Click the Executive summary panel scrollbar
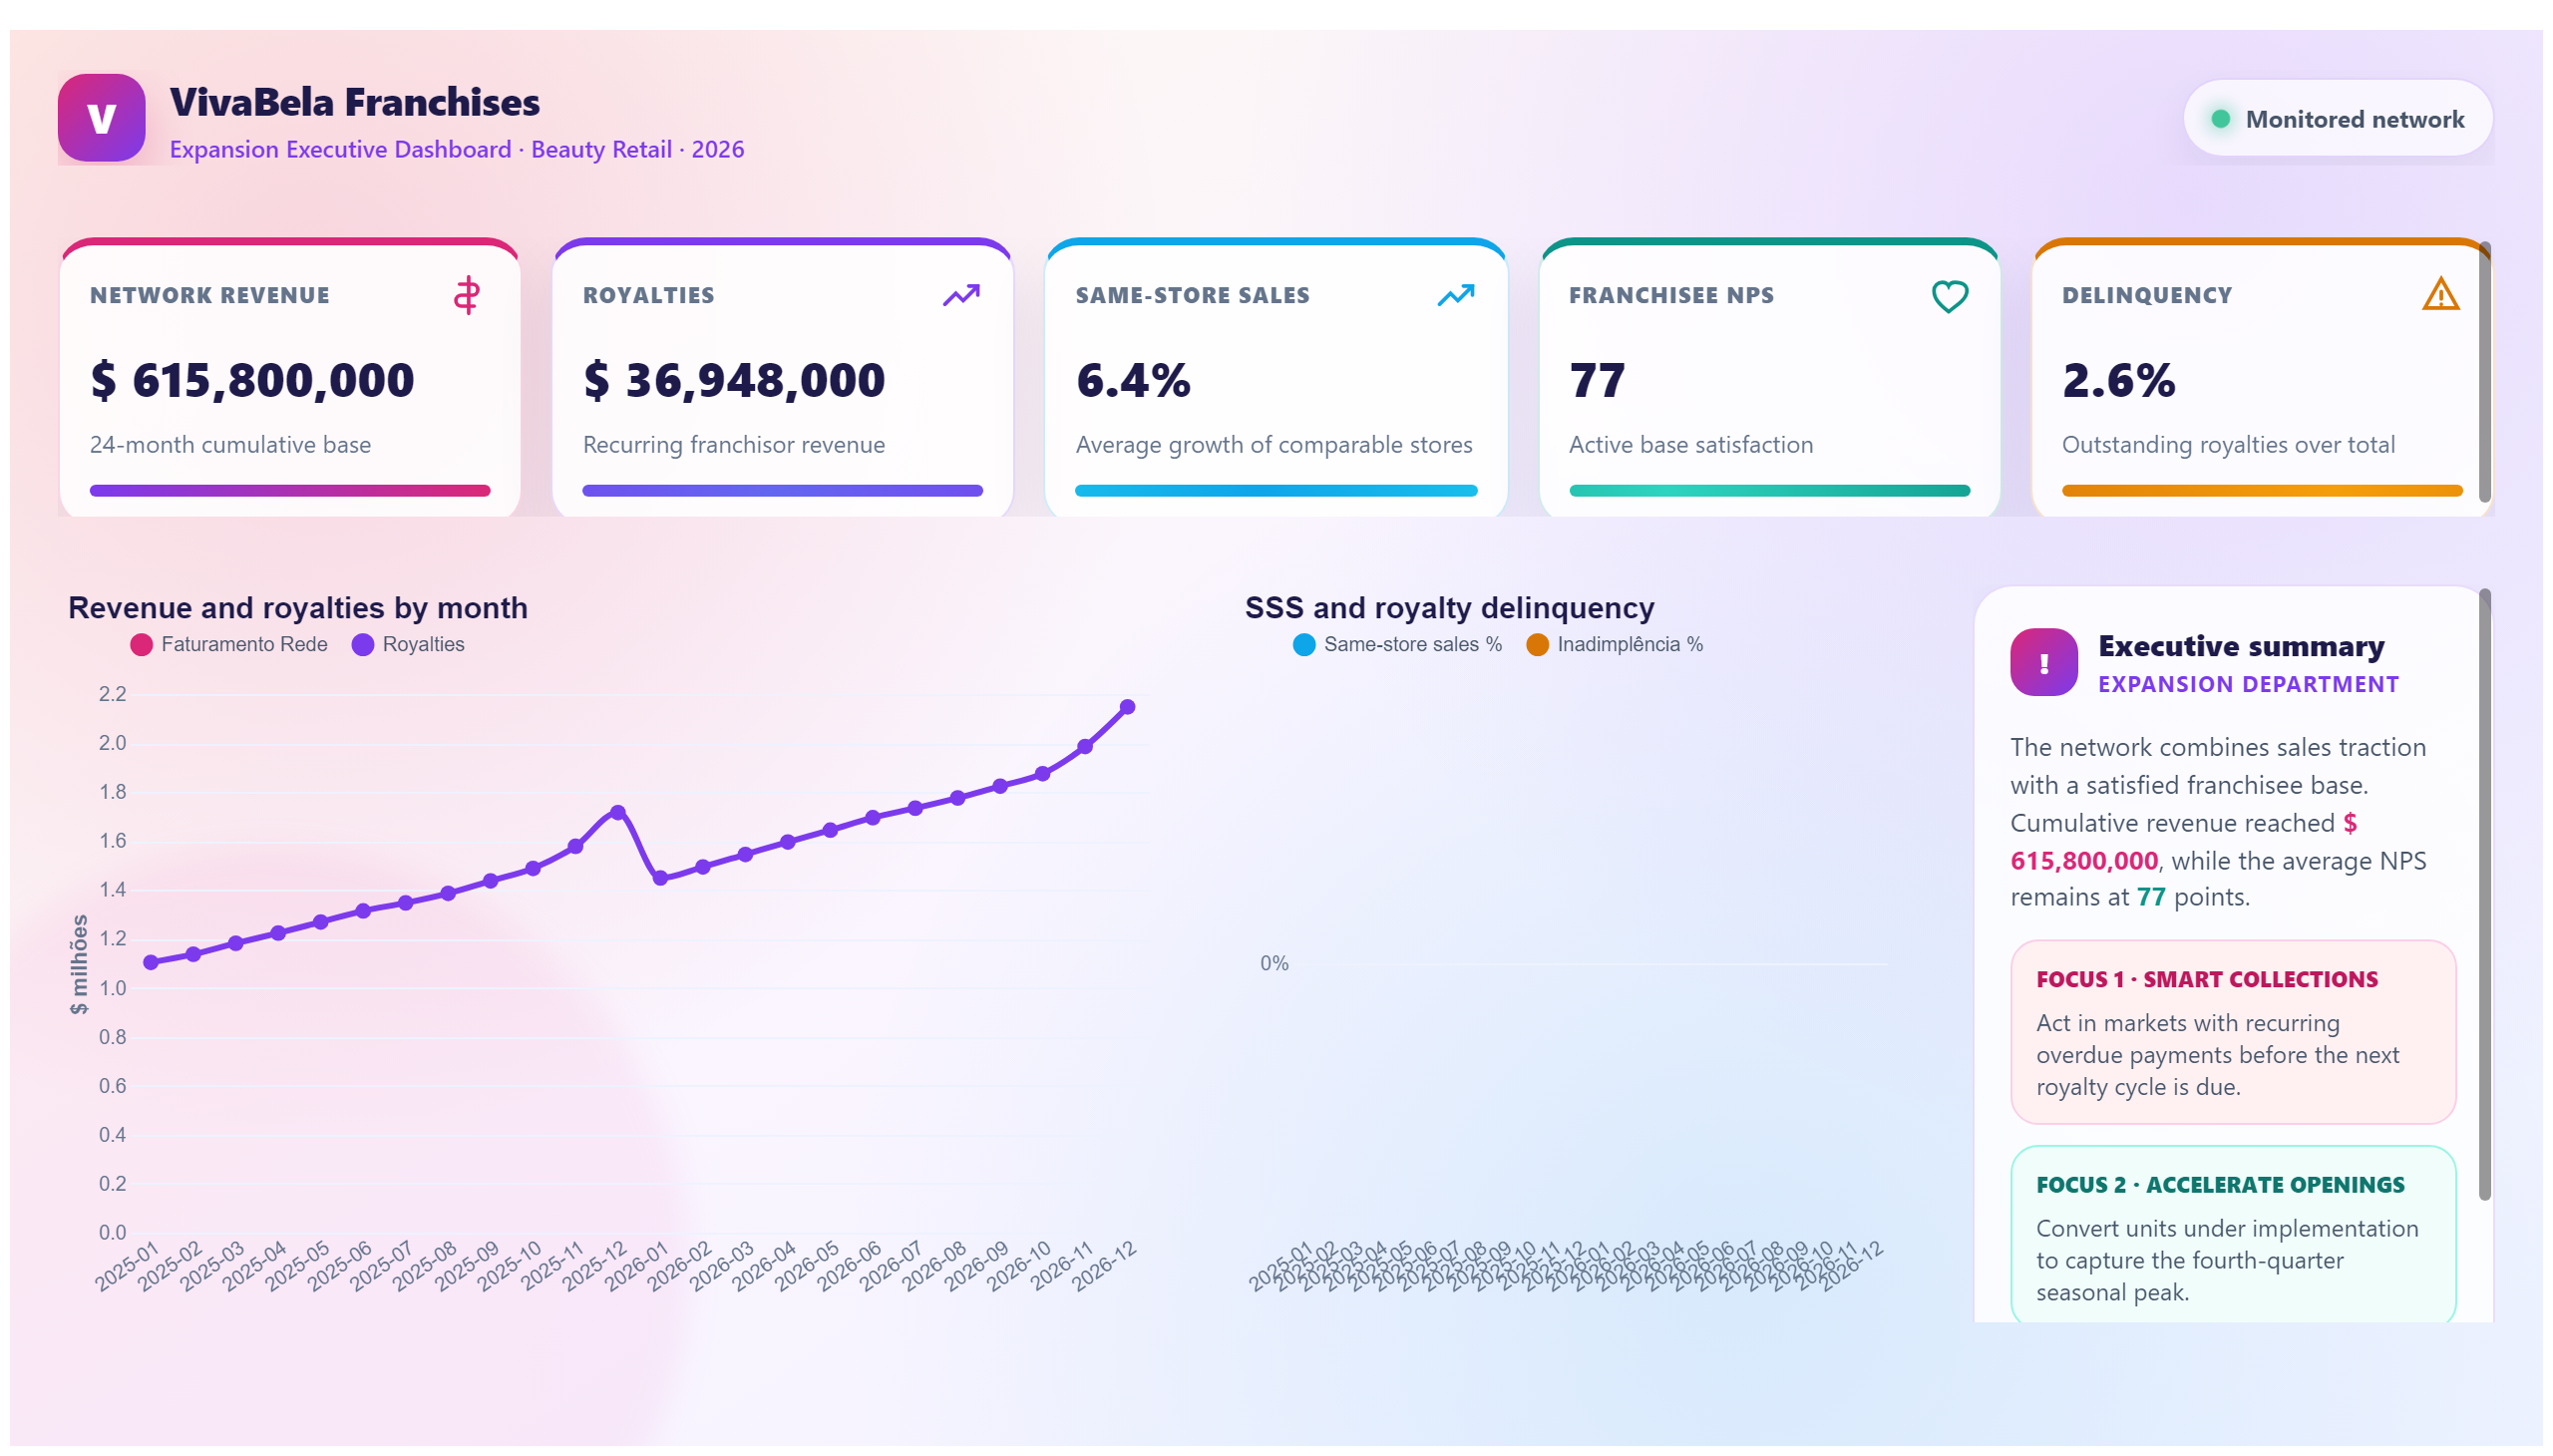The image size is (2553, 1456). click(2484, 895)
